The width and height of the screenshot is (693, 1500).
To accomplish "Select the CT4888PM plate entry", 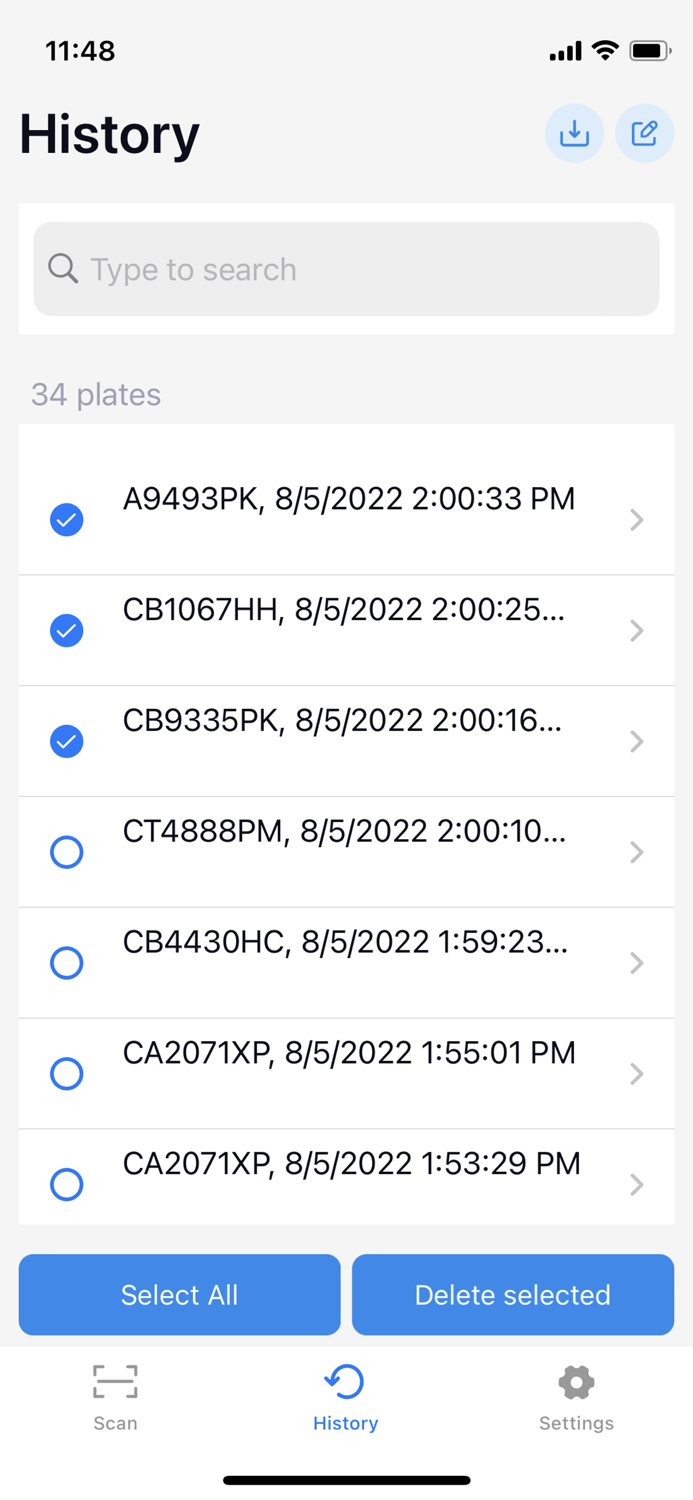I will point(66,852).
